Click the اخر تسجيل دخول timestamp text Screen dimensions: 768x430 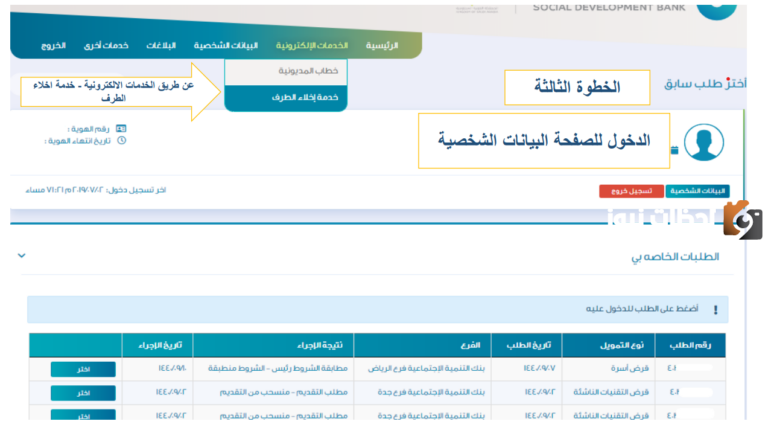pos(96,190)
